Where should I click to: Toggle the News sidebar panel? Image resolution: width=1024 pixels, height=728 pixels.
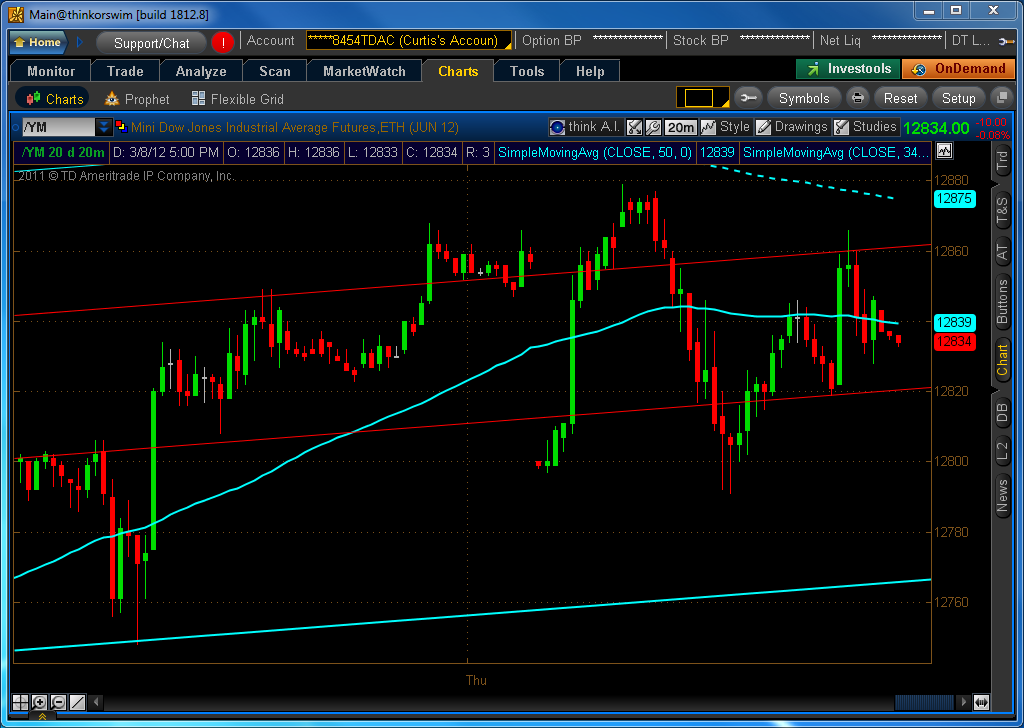point(1002,495)
